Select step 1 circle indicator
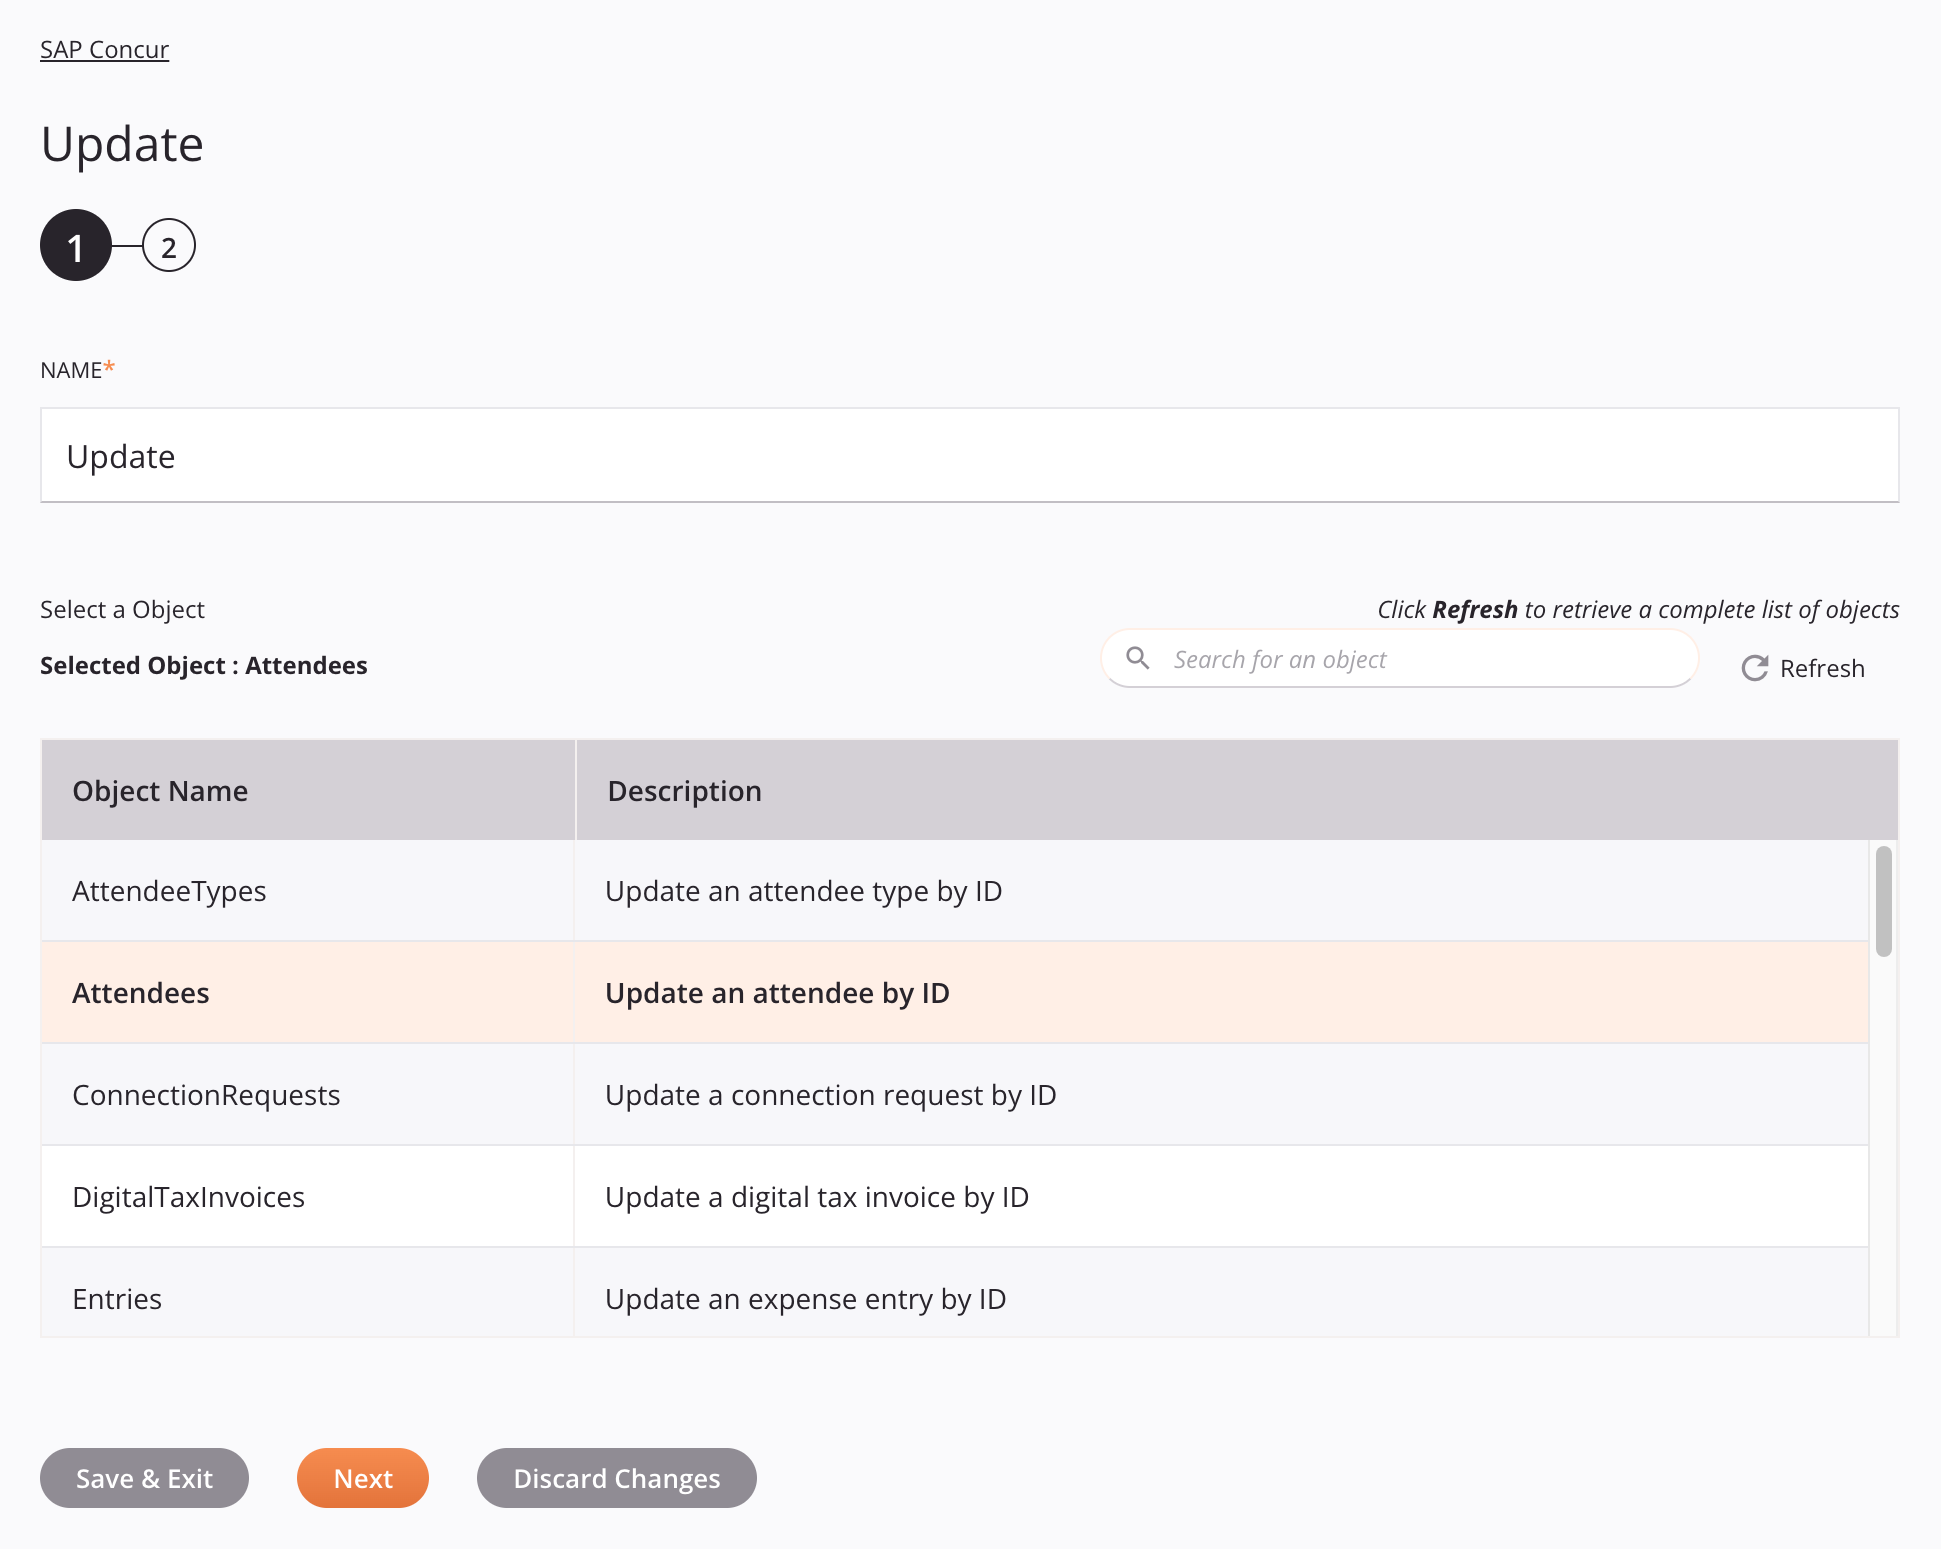The height and width of the screenshot is (1549, 1941). (x=76, y=245)
